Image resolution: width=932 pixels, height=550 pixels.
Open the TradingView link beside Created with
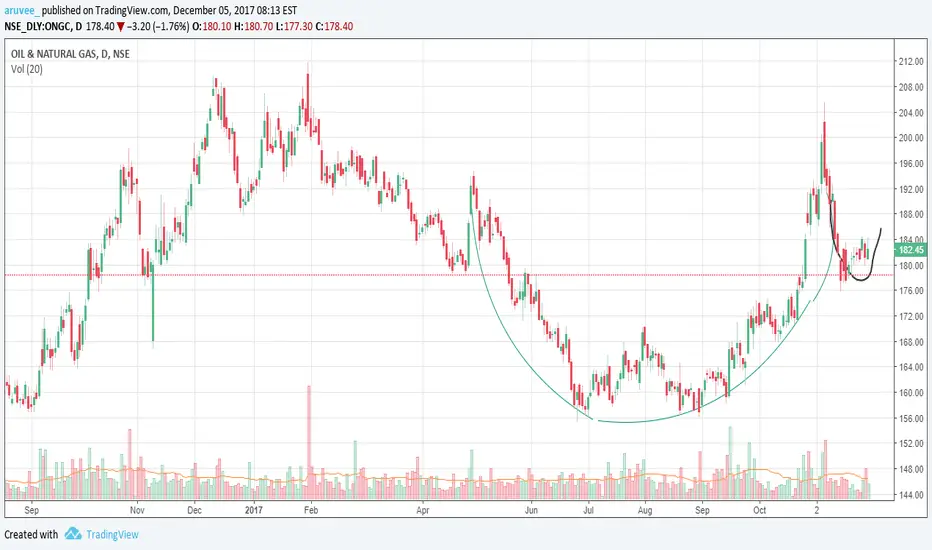pos(112,535)
